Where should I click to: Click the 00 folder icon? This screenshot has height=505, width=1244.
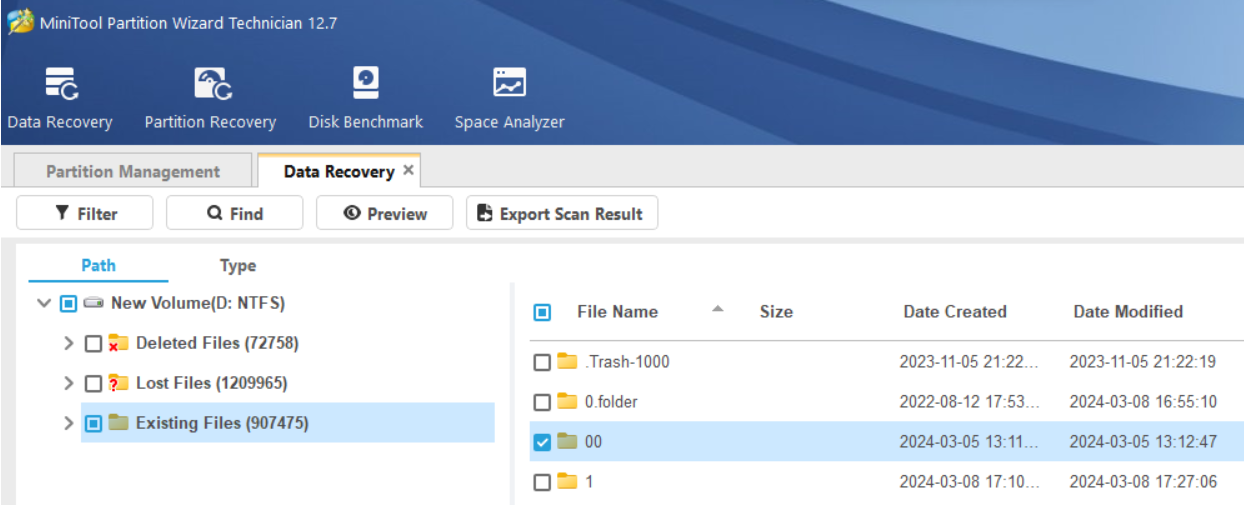click(568, 441)
